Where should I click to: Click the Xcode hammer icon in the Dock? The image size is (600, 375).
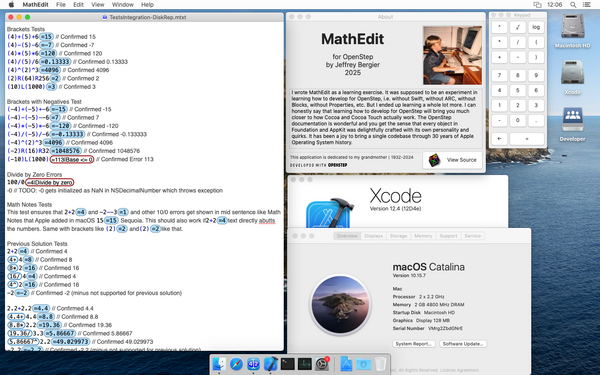coord(271,364)
